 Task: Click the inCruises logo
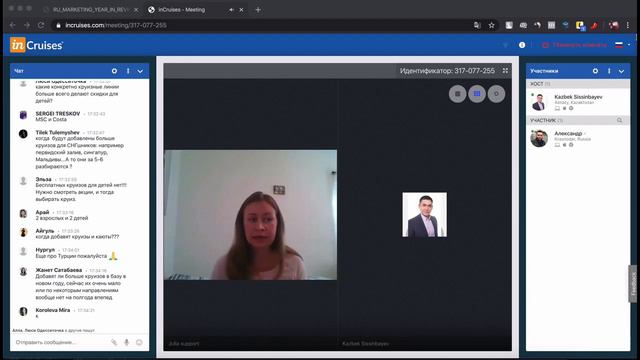tap(36, 45)
